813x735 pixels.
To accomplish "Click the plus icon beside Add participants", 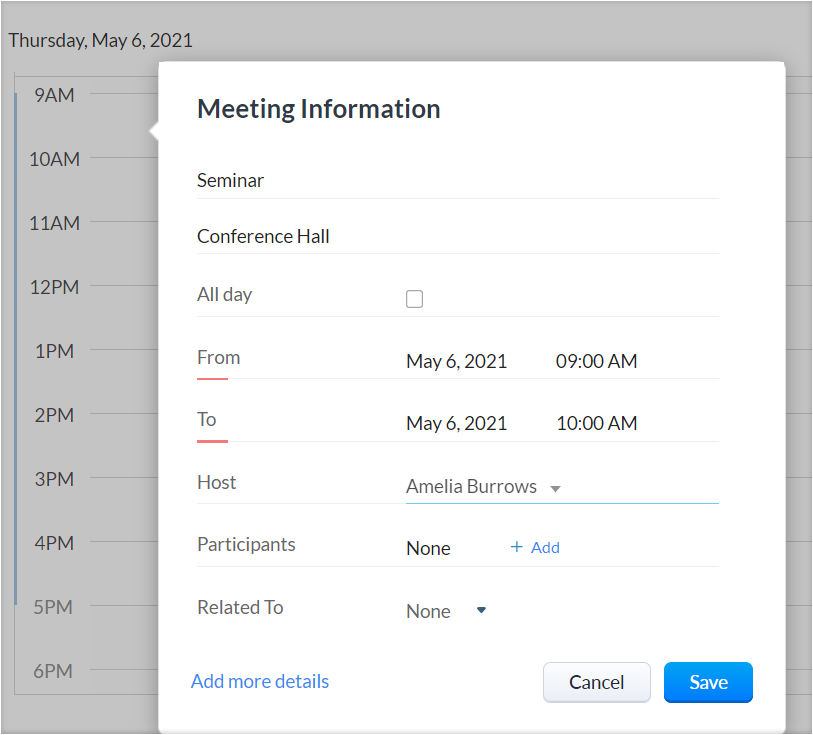I will 516,547.
